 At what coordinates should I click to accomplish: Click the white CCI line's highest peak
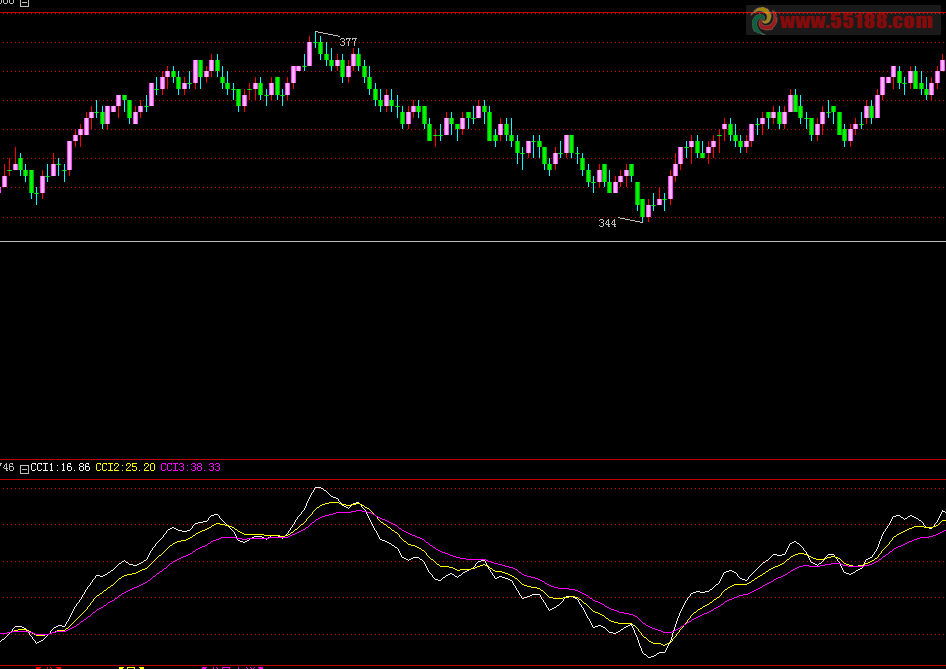point(318,488)
